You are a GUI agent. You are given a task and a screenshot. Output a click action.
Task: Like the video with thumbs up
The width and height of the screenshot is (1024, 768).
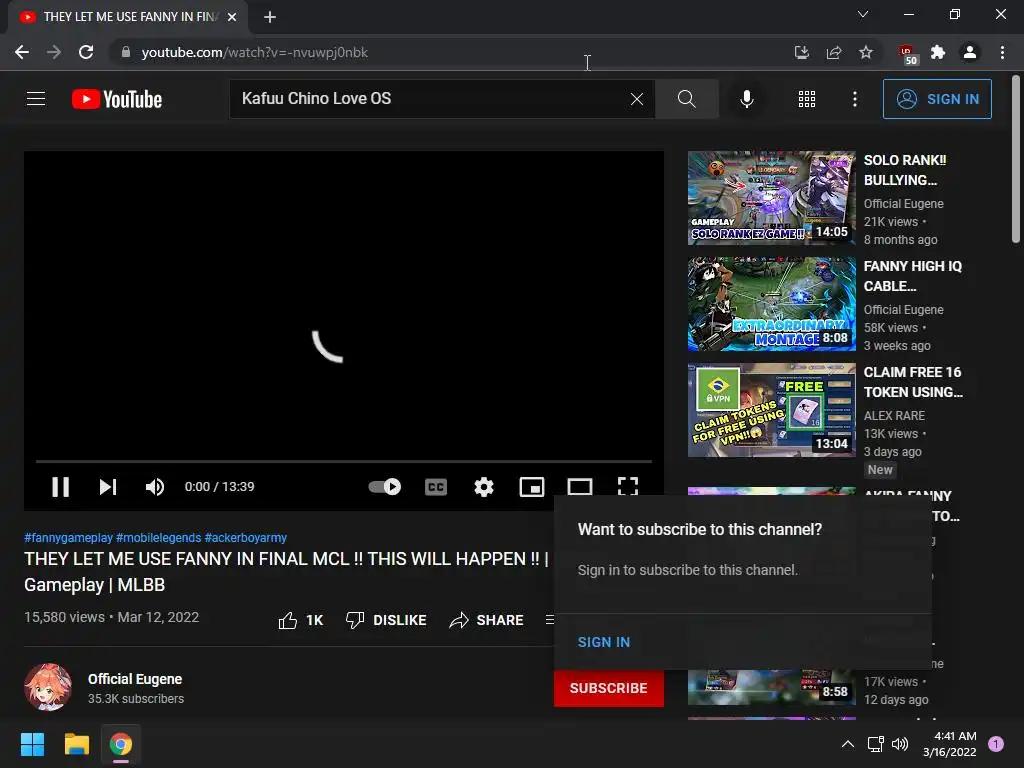[300, 620]
